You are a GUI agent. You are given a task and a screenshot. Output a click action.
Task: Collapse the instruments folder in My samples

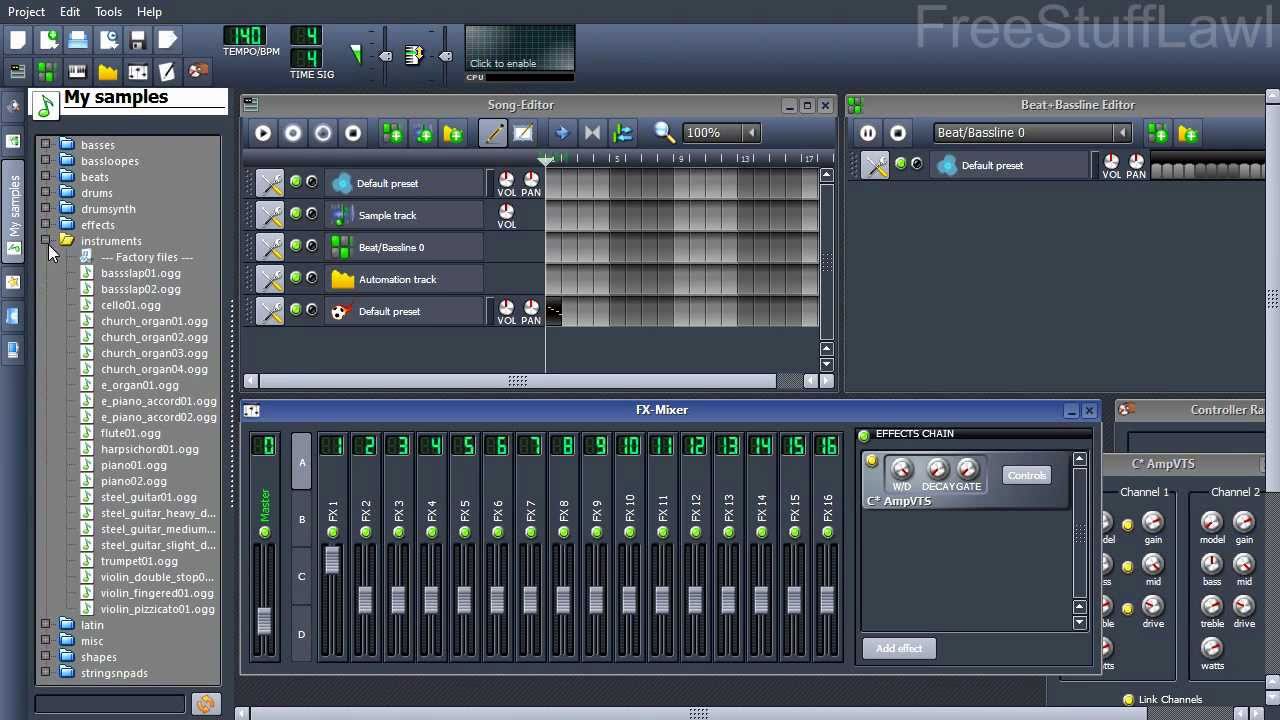click(46, 241)
